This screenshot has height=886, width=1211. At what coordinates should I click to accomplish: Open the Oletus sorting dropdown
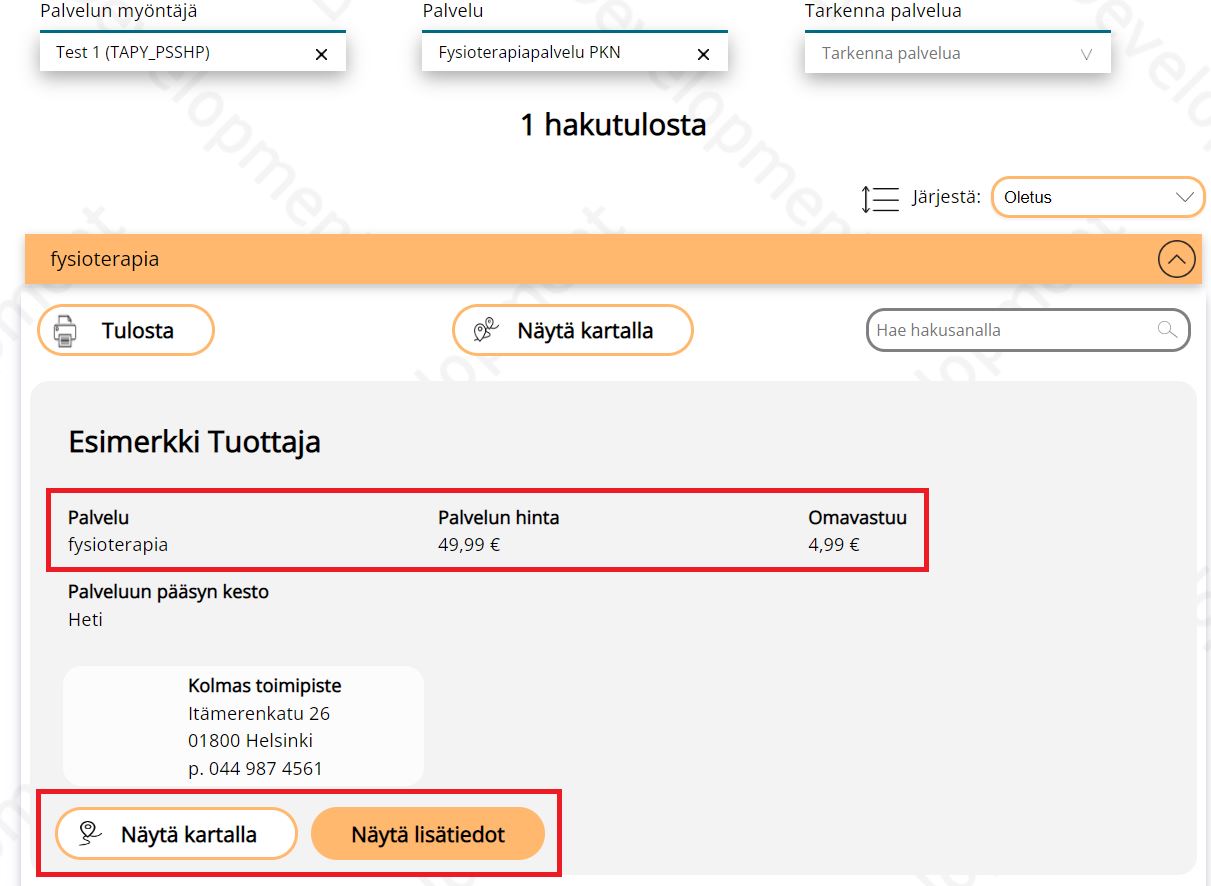pyautogui.click(x=1097, y=197)
